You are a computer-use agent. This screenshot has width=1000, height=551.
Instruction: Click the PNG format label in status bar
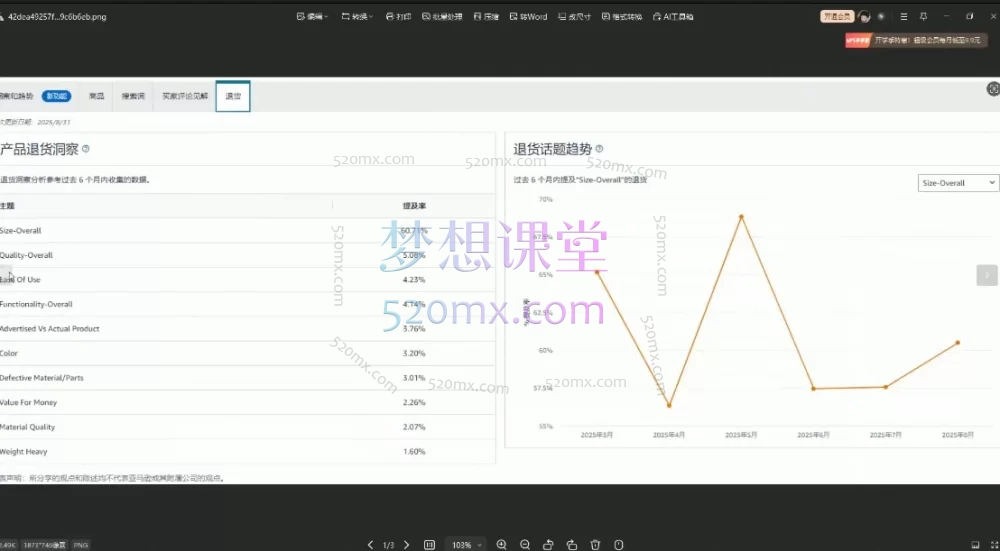coord(80,545)
